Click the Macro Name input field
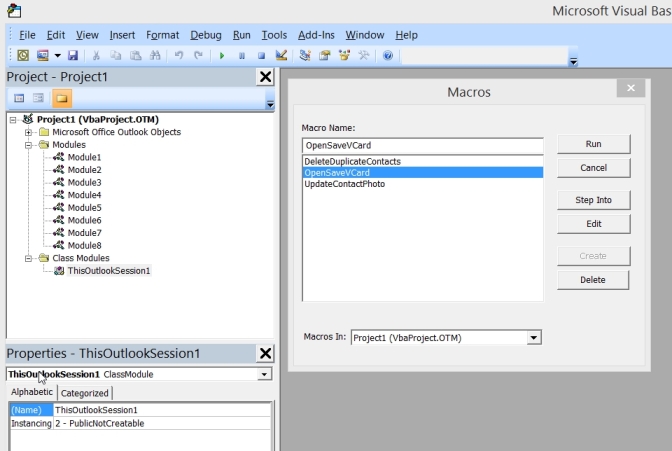This screenshot has height=451, width=672. coord(423,145)
